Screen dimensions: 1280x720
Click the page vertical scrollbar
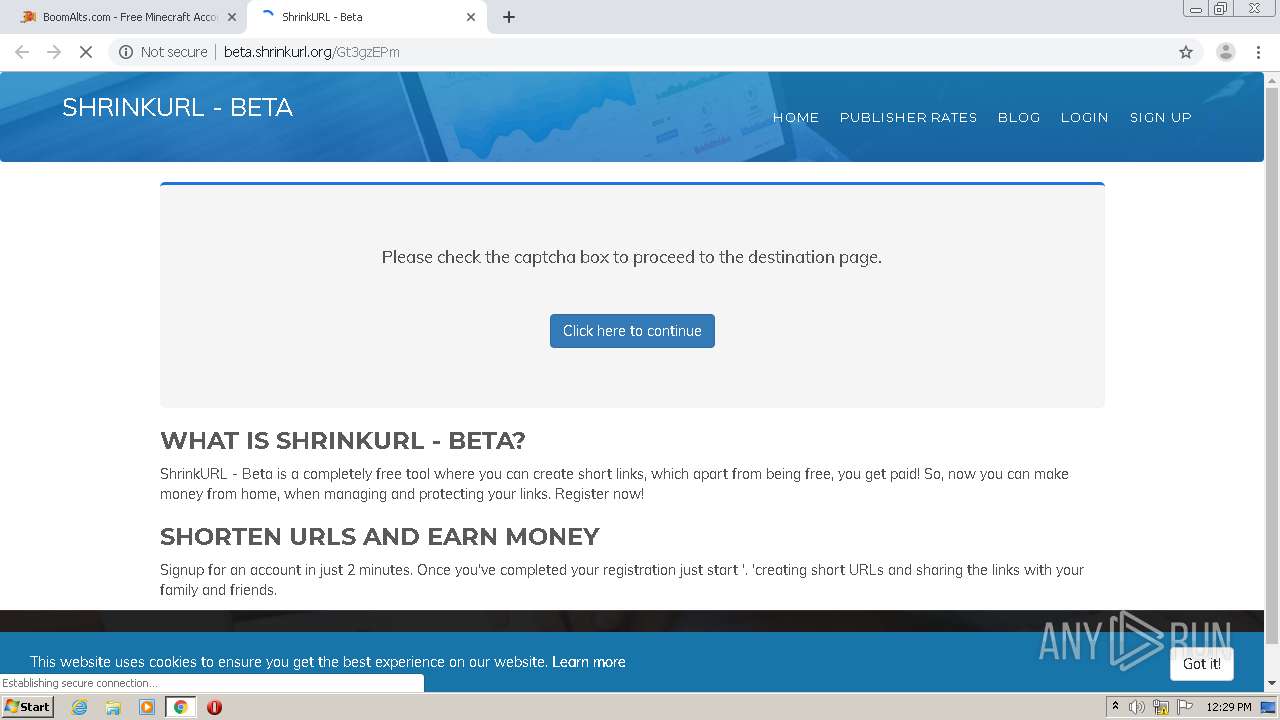[1272, 365]
